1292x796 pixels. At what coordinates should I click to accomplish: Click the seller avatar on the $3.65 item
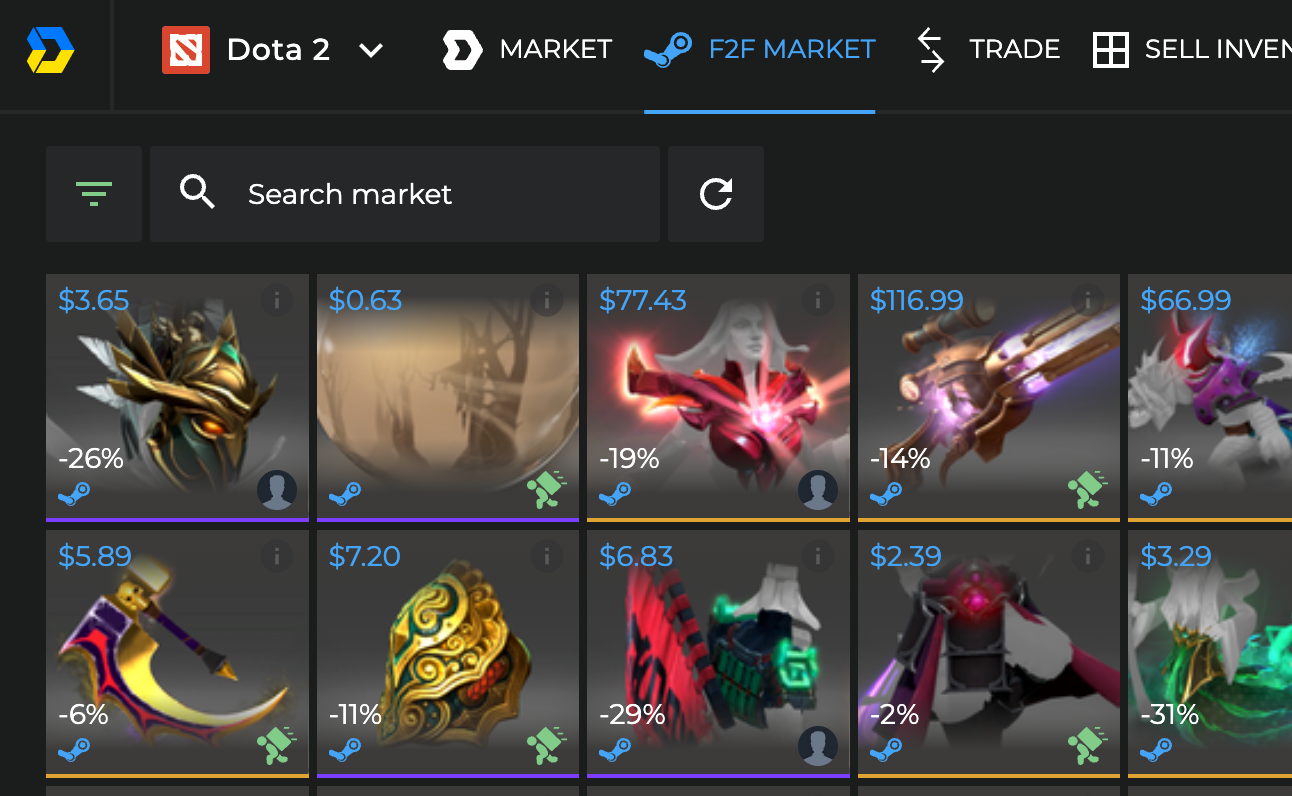[x=277, y=491]
